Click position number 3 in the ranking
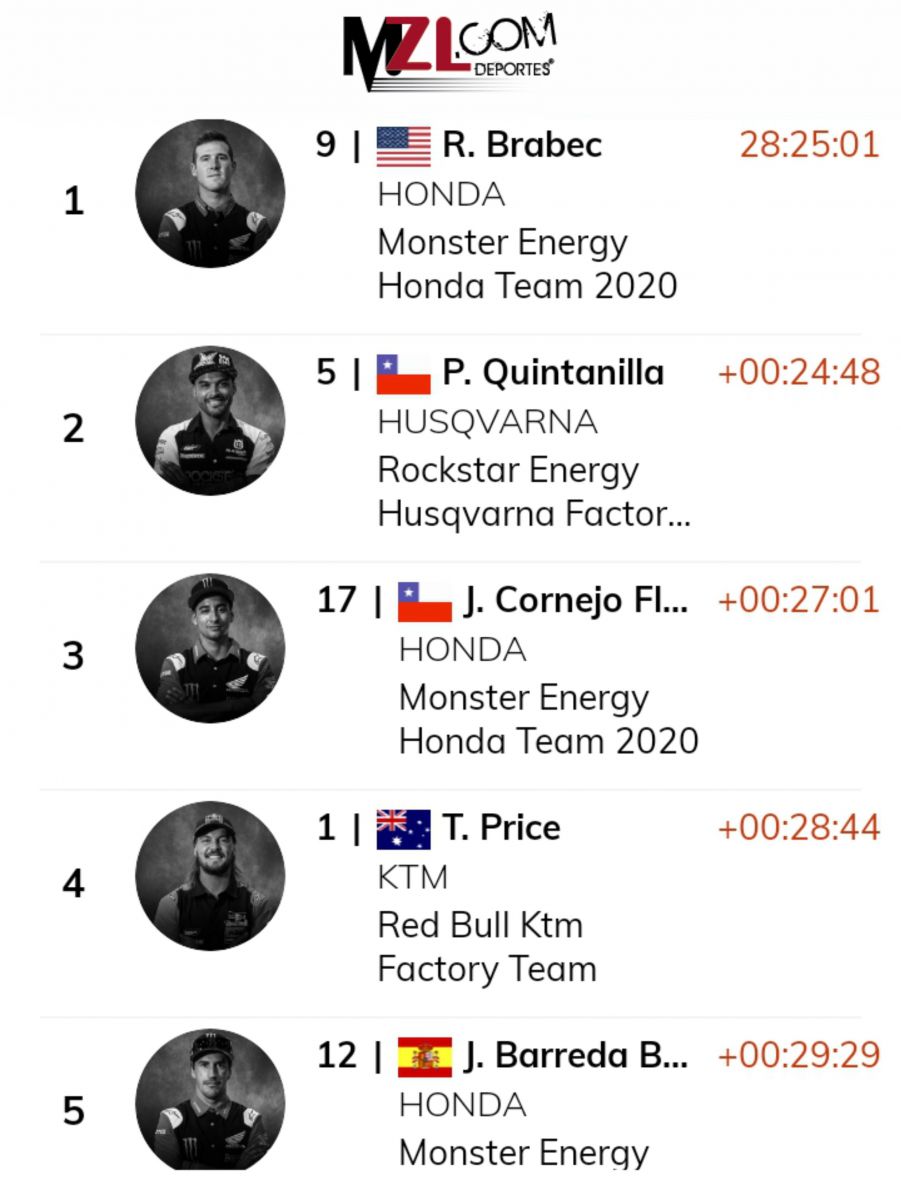 click(x=73, y=657)
